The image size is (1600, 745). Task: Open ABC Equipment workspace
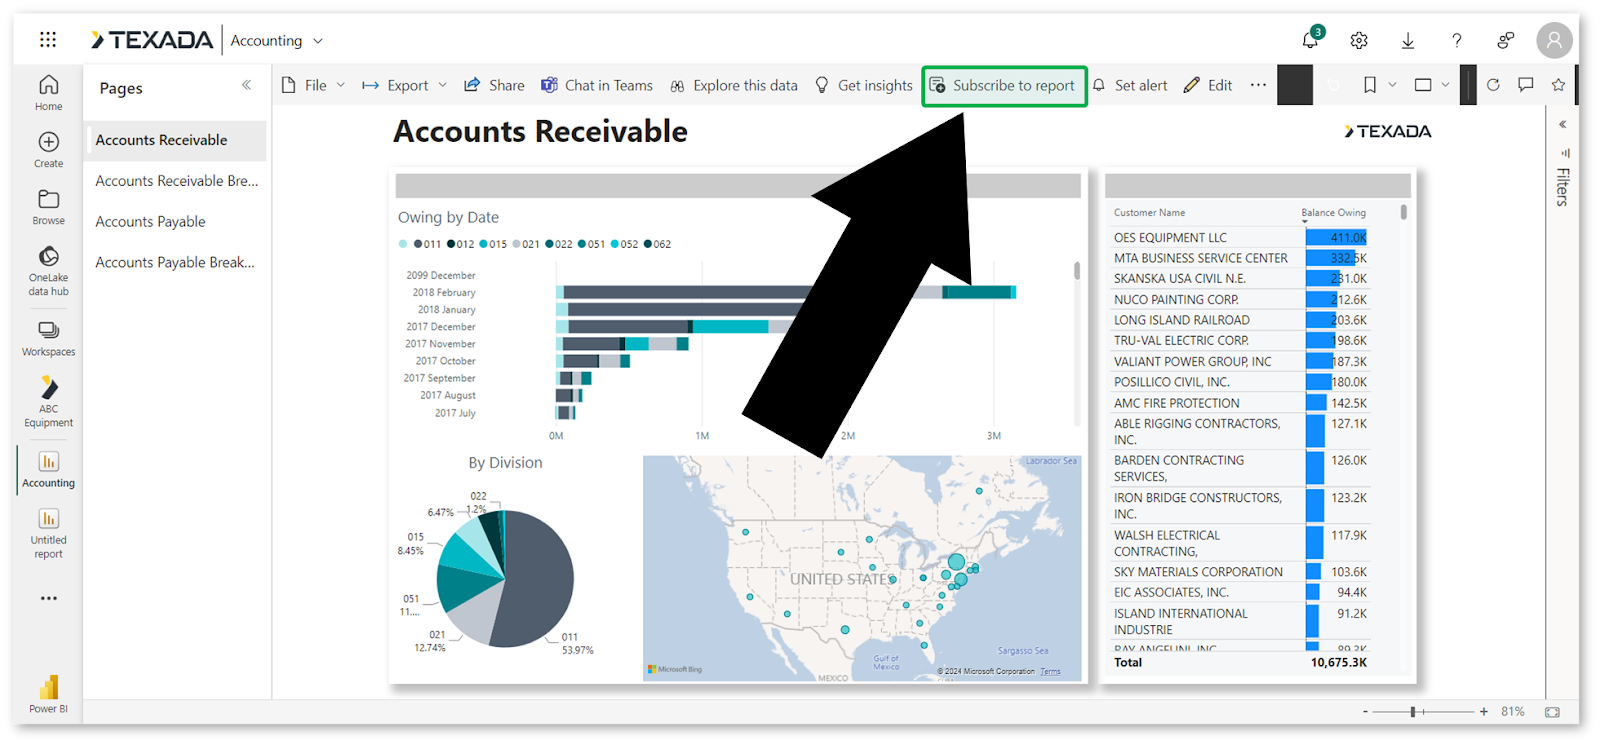point(48,402)
